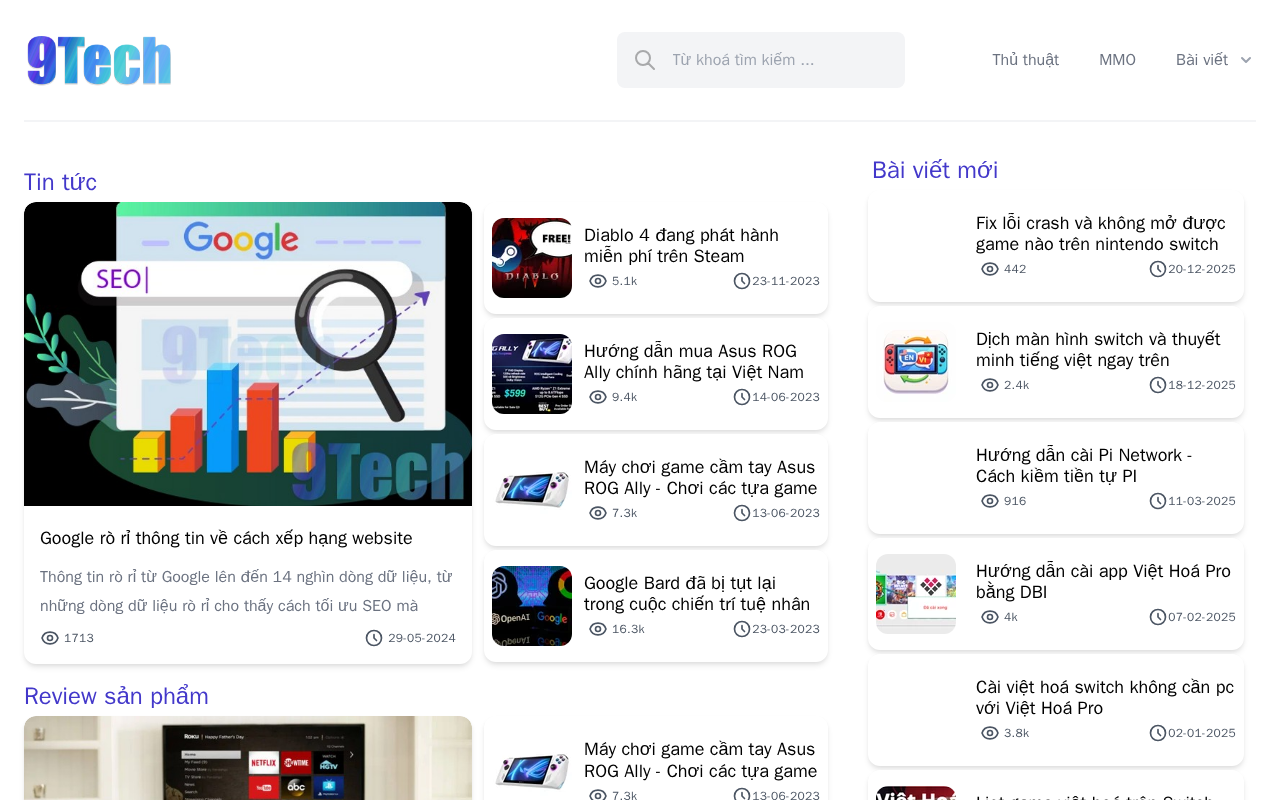Click the Switch EN-VI translation thumbnail

click(x=916, y=362)
